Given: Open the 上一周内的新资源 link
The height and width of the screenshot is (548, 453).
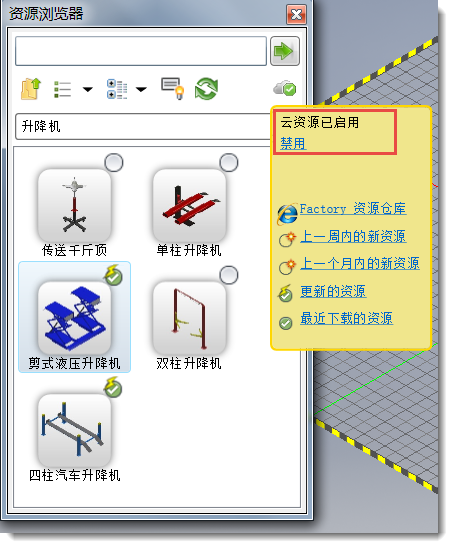Looking at the screenshot, I should pos(353,237).
